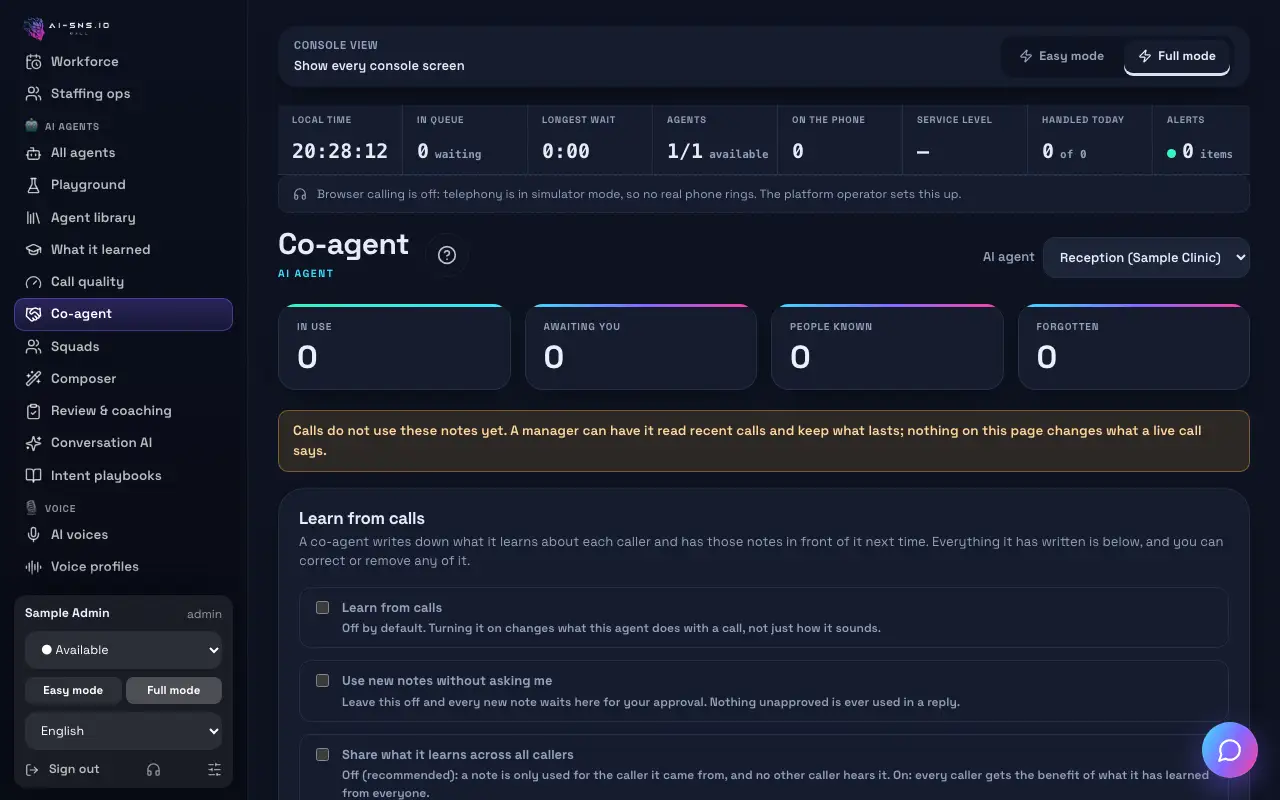
Task: Select Full mode in console view
Action: (1177, 56)
